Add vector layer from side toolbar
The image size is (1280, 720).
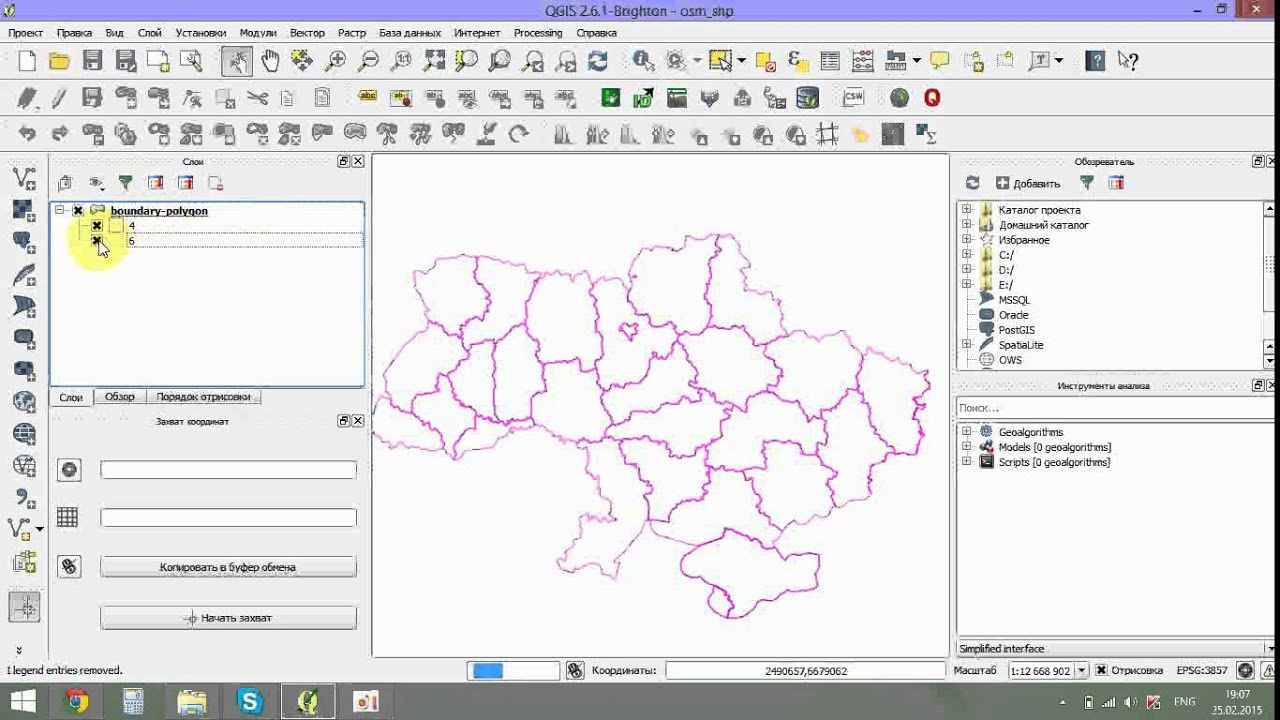[x=24, y=178]
